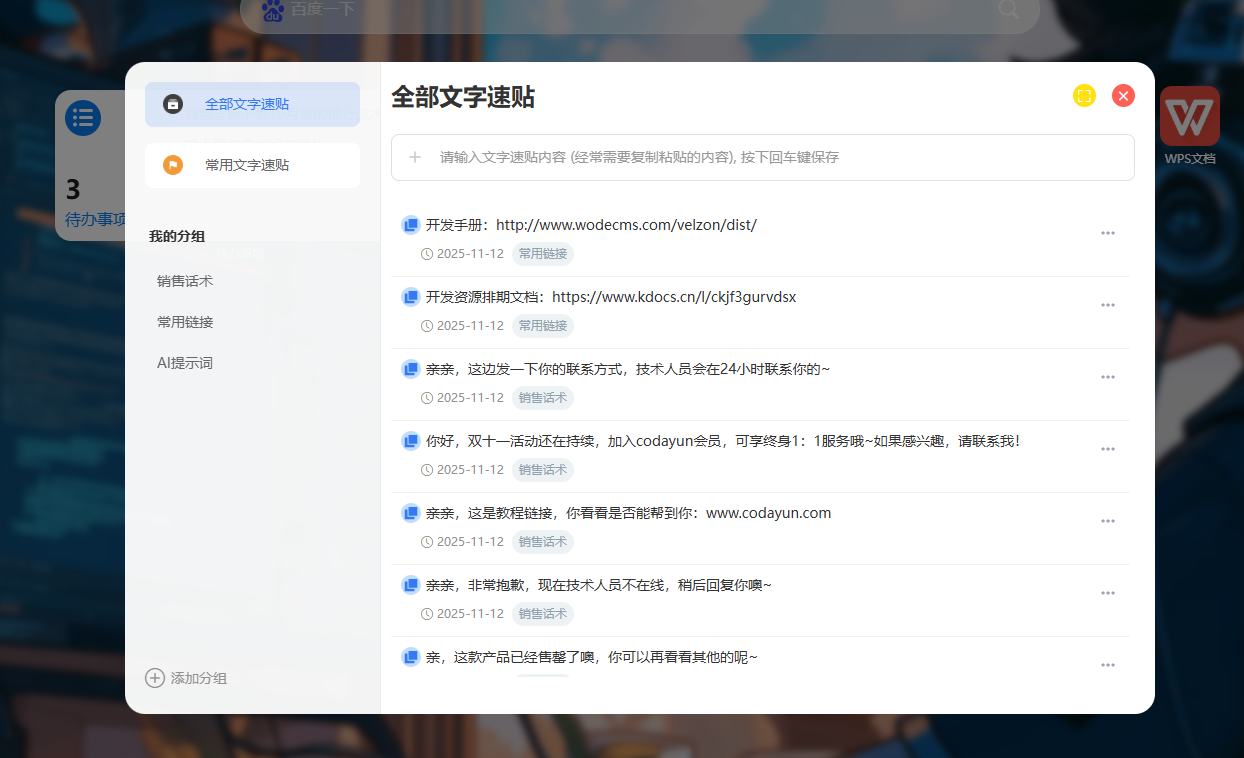Click the plus icon in snippet input
Screen dimensions: 1244x758
point(415,157)
